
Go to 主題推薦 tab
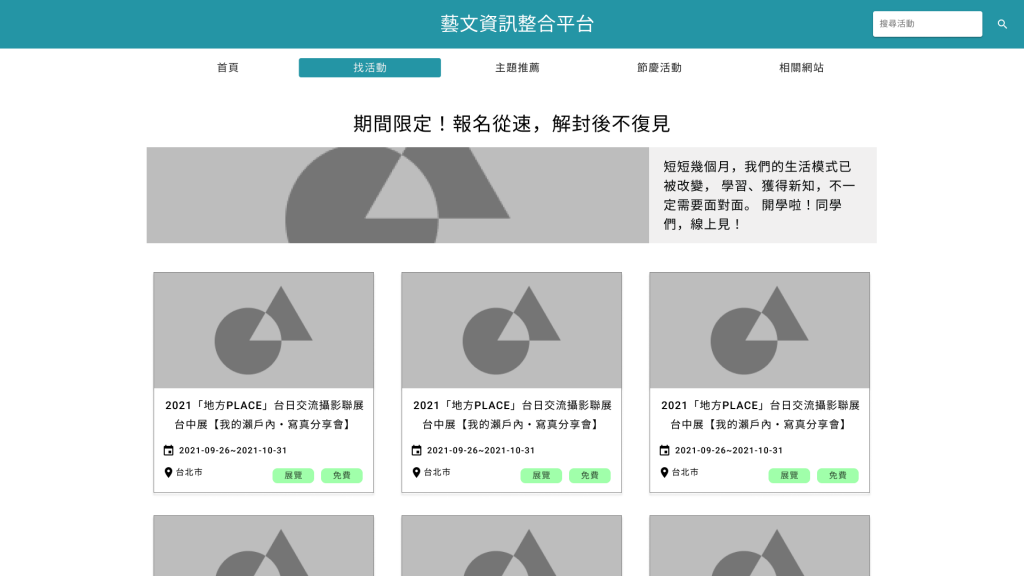[517, 68]
